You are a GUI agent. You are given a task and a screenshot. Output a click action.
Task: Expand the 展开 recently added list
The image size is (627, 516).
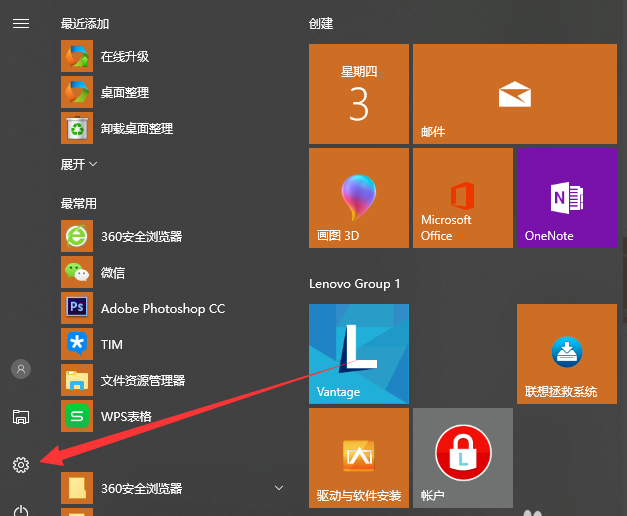point(79,164)
